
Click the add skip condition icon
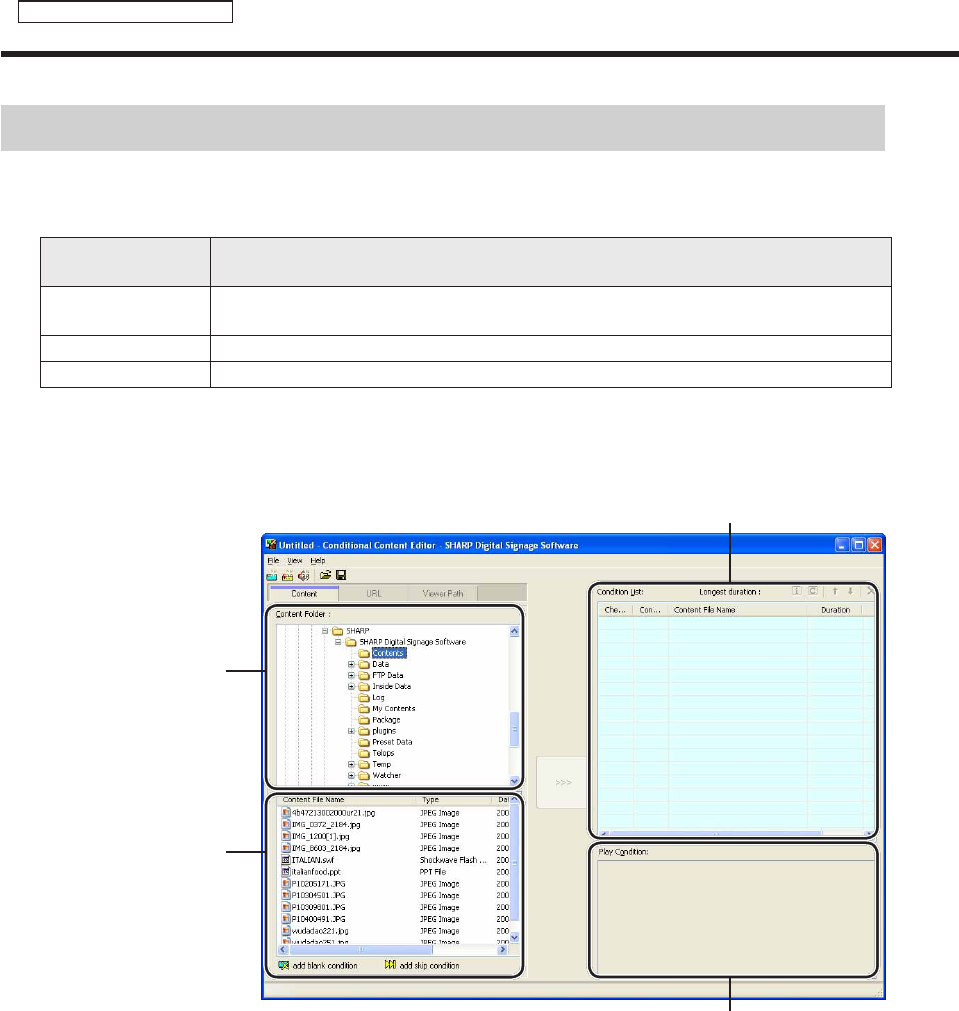(x=390, y=965)
